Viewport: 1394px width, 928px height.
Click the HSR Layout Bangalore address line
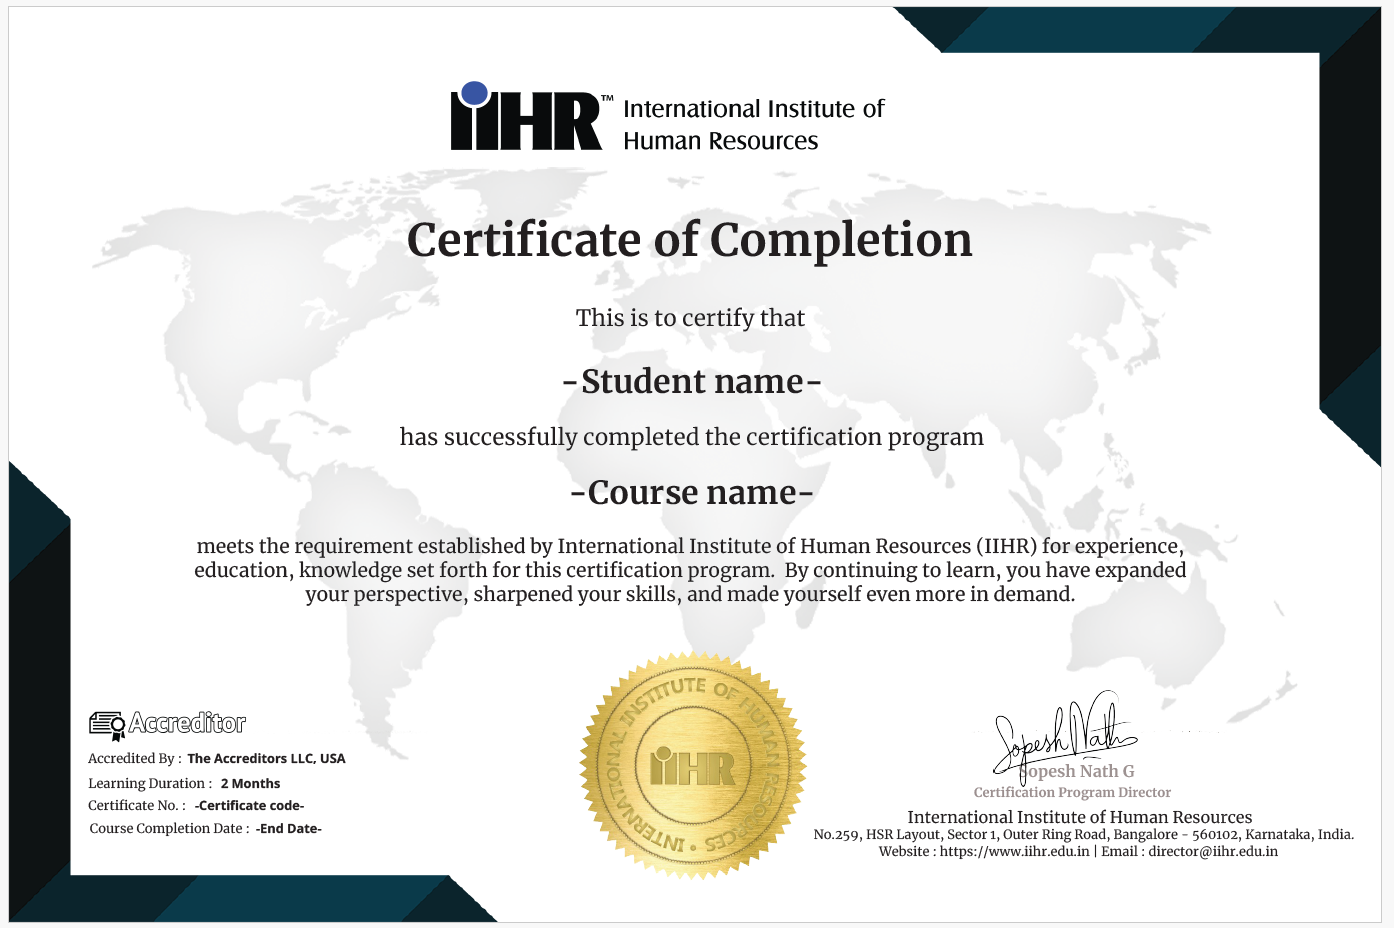pyautogui.click(x=1083, y=835)
